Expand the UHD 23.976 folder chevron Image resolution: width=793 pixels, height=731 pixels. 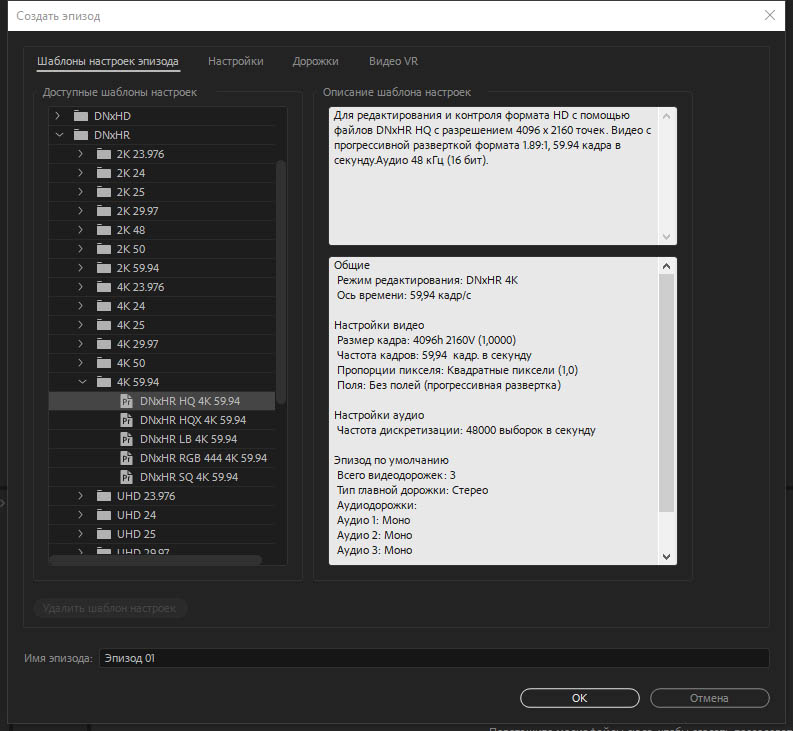click(80, 496)
